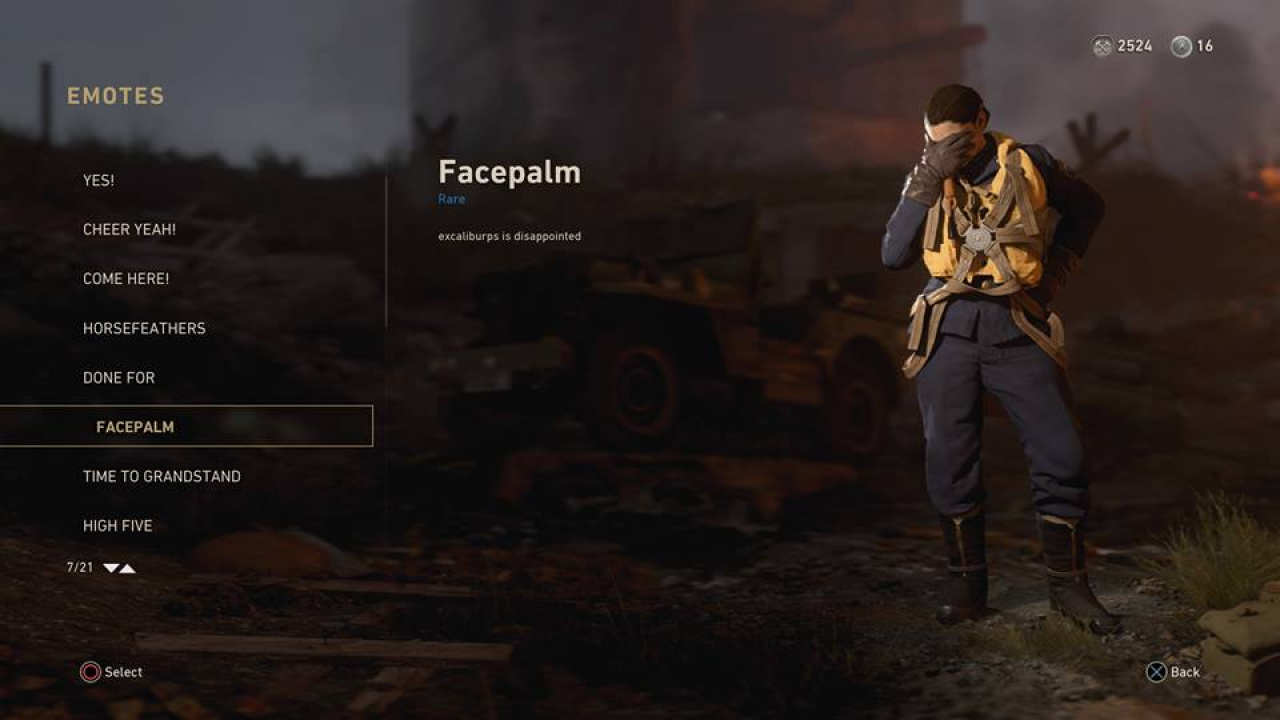Viewport: 1280px width, 720px height.
Task: Click the 7/21 emote position counter
Action: click(80, 567)
